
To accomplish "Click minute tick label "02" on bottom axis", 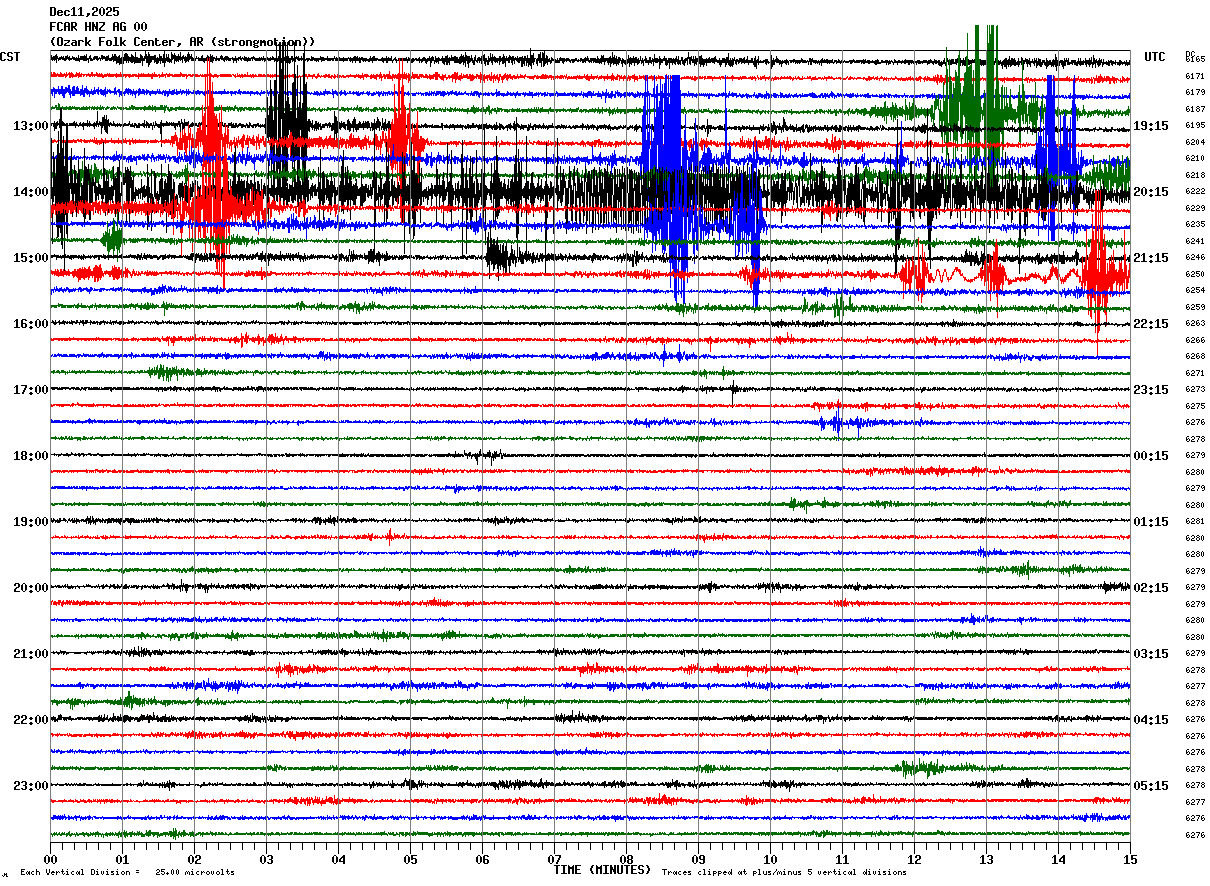I will [194, 859].
